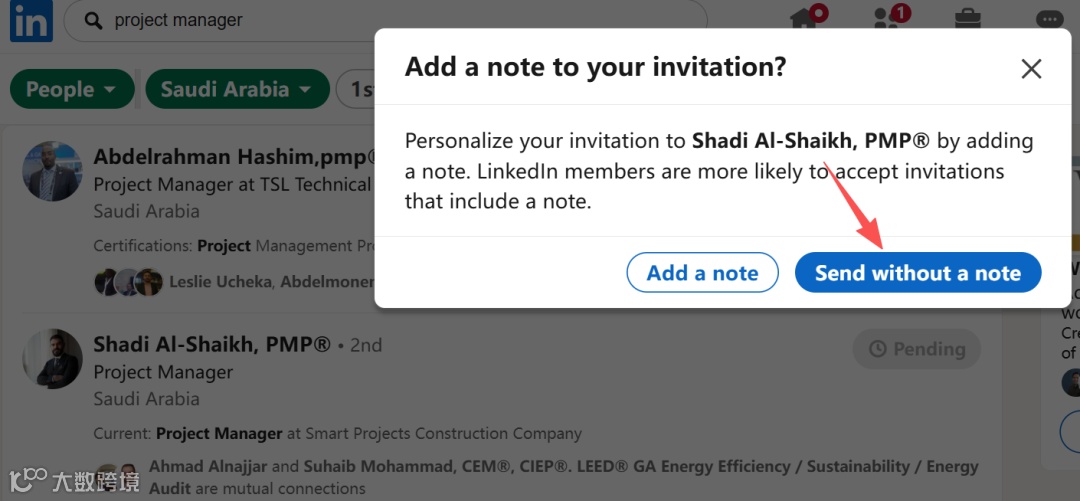
Task: Click the search magnifier icon
Action: (x=93, y=21)
